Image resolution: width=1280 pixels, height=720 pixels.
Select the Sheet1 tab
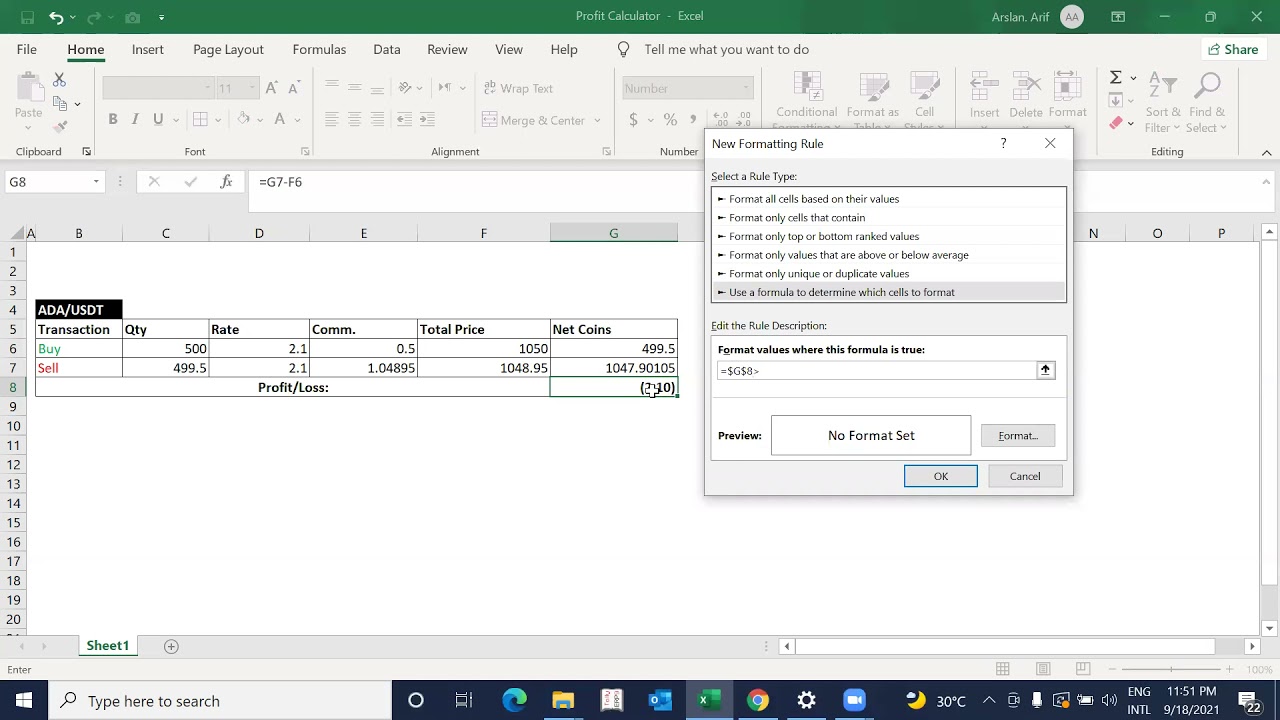coord(108,646)
